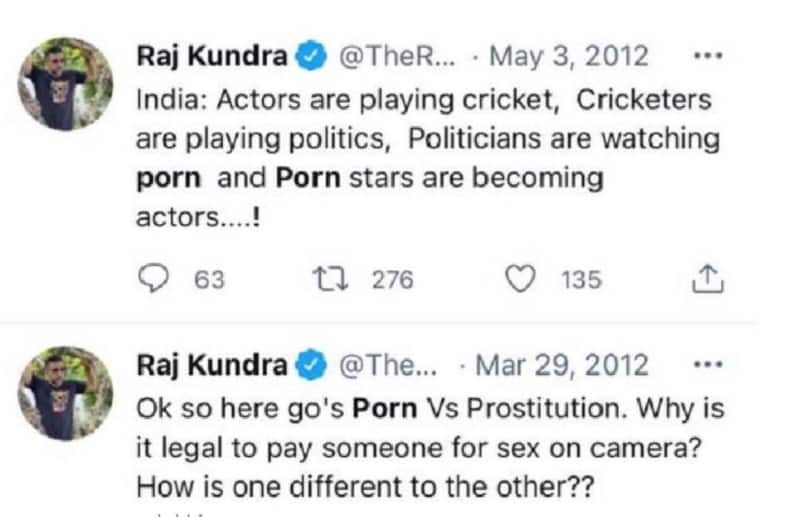Reply to the May 3, 2012 tweet
Screen dimensions: 800x517
tap(152, 279)
